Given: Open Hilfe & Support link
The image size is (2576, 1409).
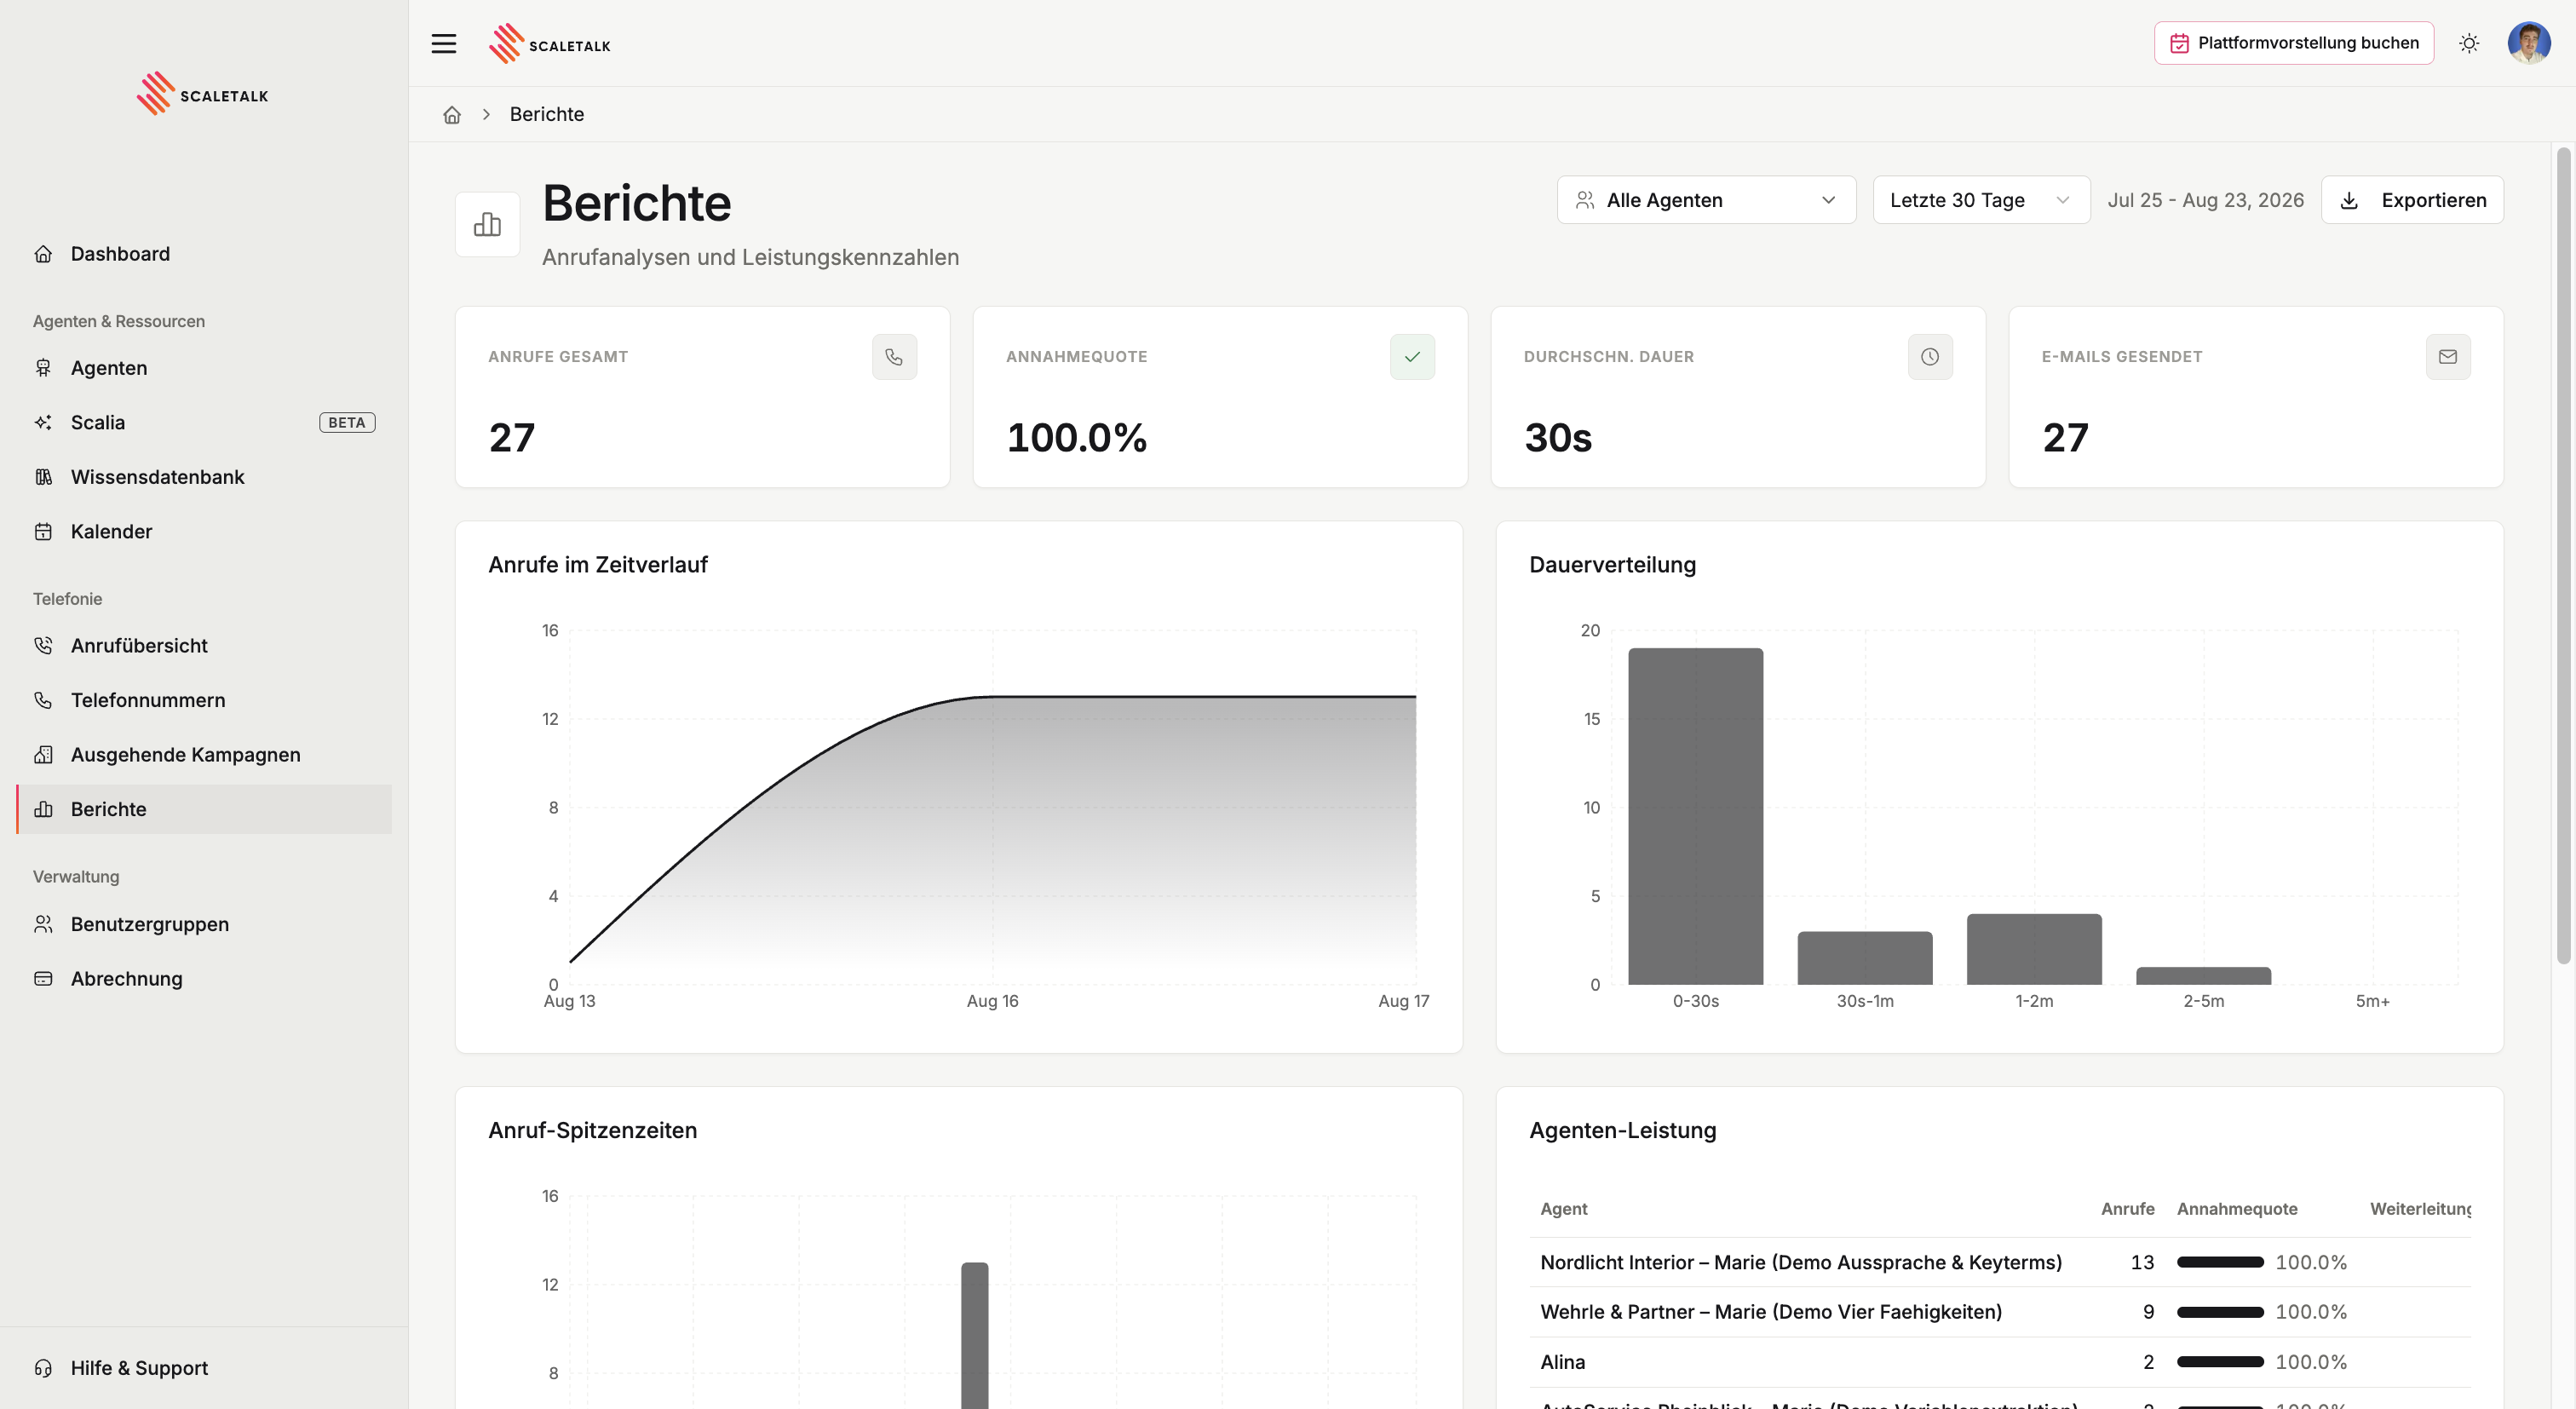Looking at the screenshot, I should pyautogui.click(x=204, y=1368).
